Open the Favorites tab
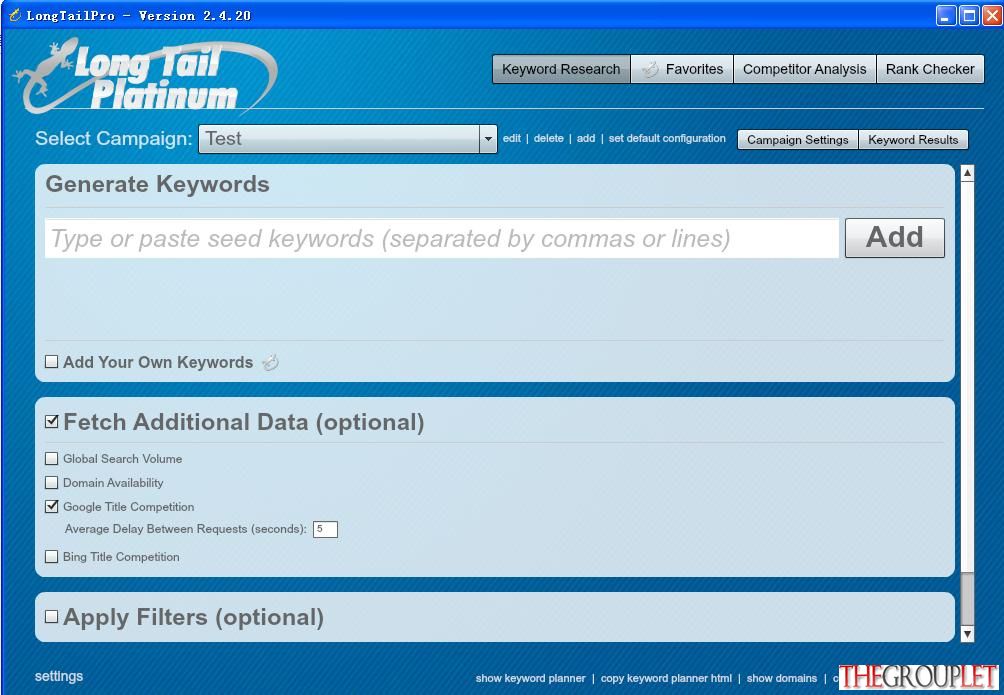 point(682,69)
